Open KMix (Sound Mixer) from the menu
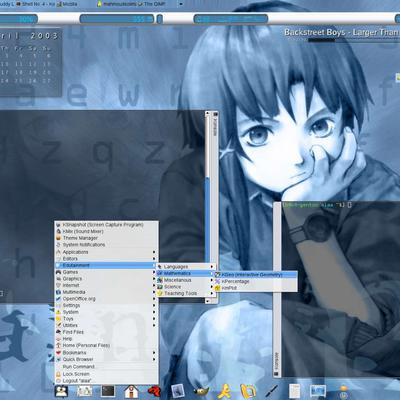This screenshot has height=400, width=400. [106, 231]
